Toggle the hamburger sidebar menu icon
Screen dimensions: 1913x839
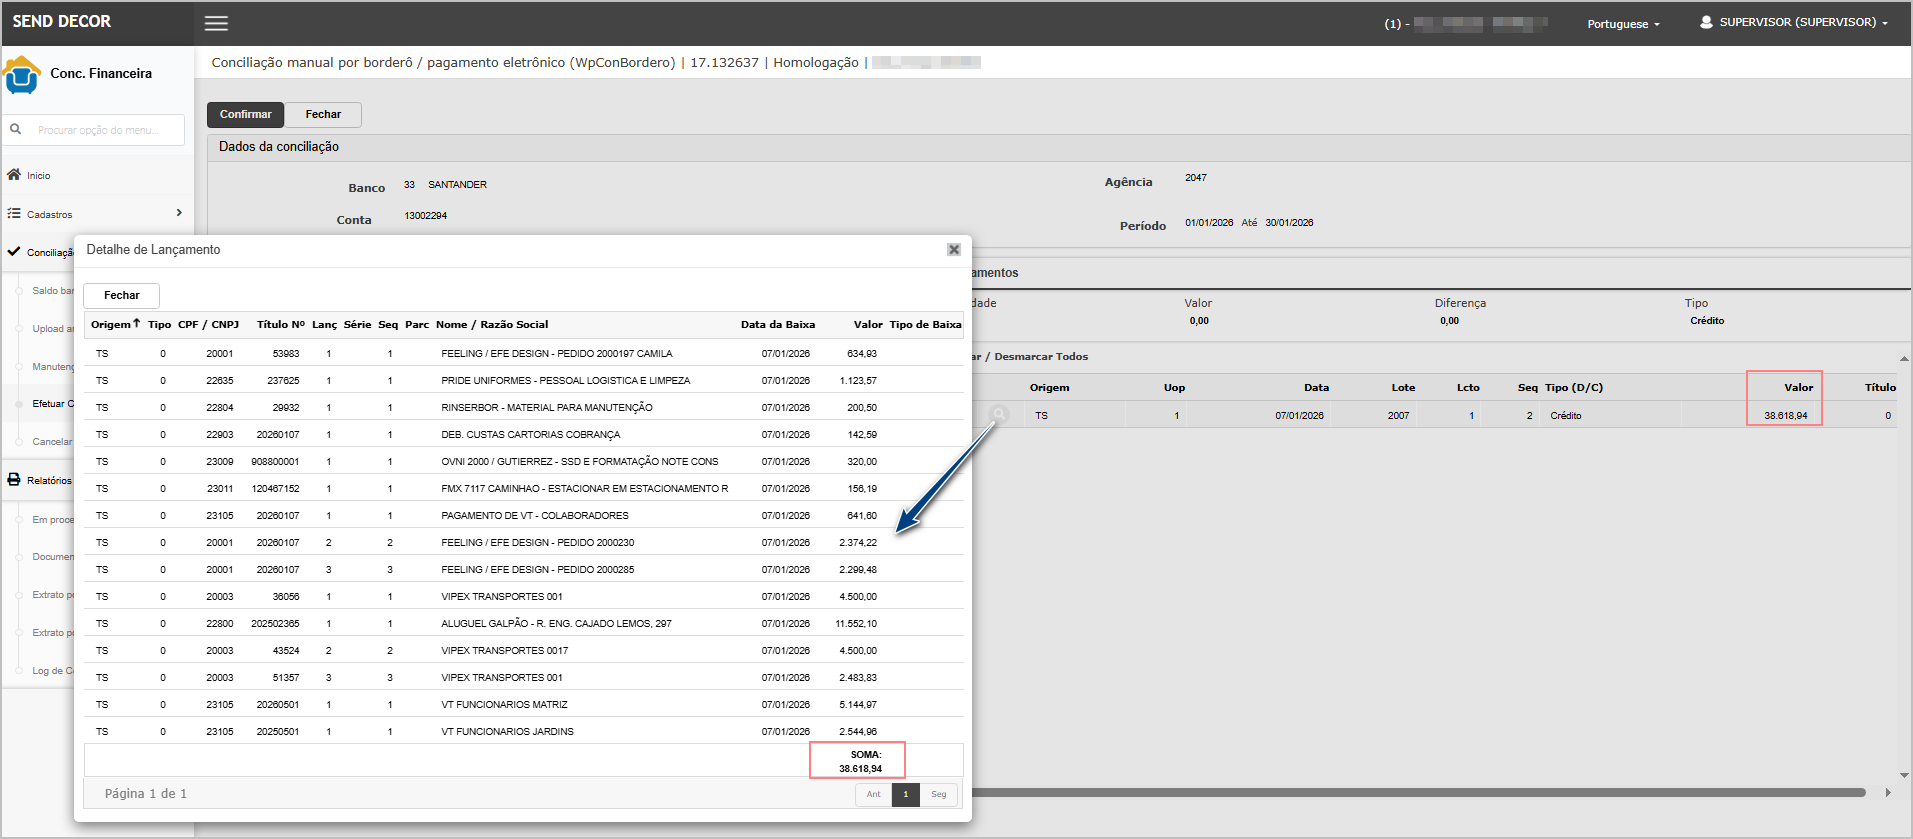pyautogui.click(x=216, y=23)
